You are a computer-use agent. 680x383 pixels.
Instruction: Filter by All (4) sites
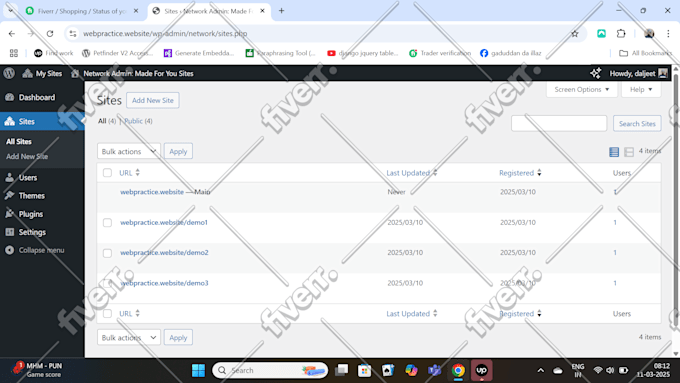[107, 121]
